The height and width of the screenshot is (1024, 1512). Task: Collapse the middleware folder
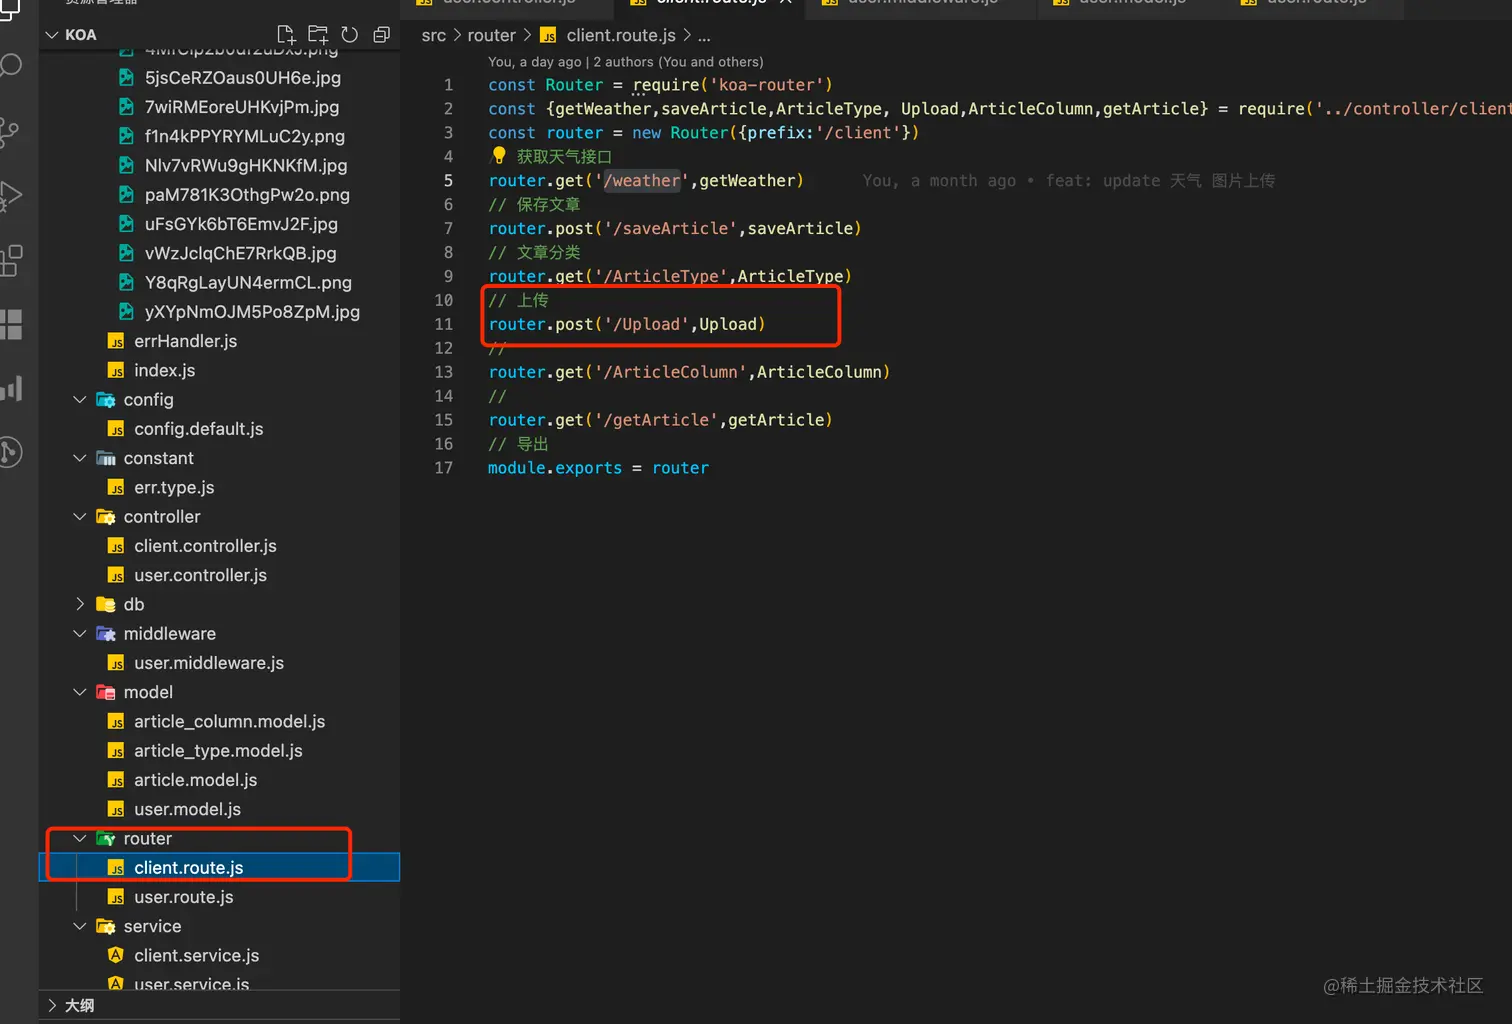pyautogui.click(x=80, y=633)
